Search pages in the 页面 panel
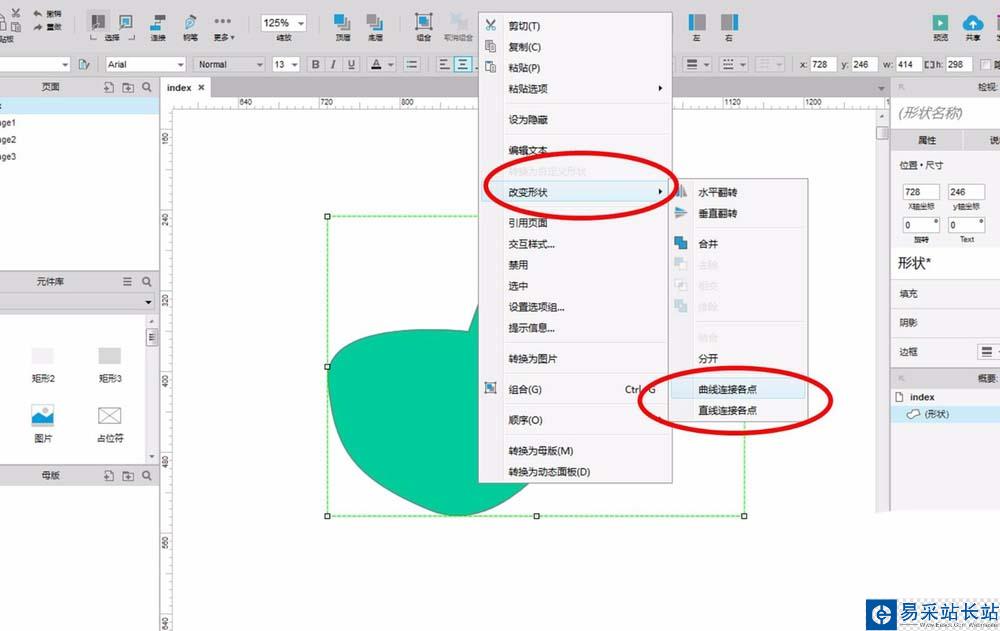1000x631 pixels. [x=147, y=87]
